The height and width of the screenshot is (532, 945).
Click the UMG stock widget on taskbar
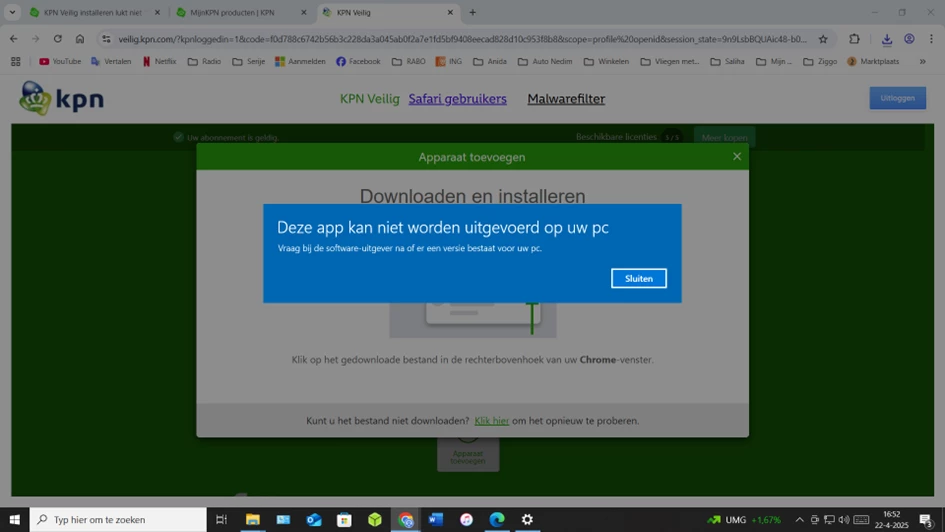pyautogui.click(x=744, y=519)
